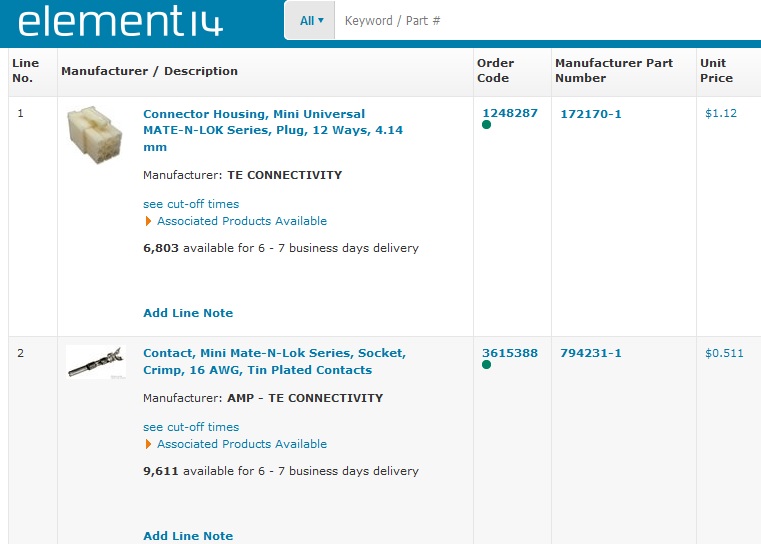The image size is (761, 544).
Task: Expand Associated Products arrow for line 2
Action: pos(149,444)
